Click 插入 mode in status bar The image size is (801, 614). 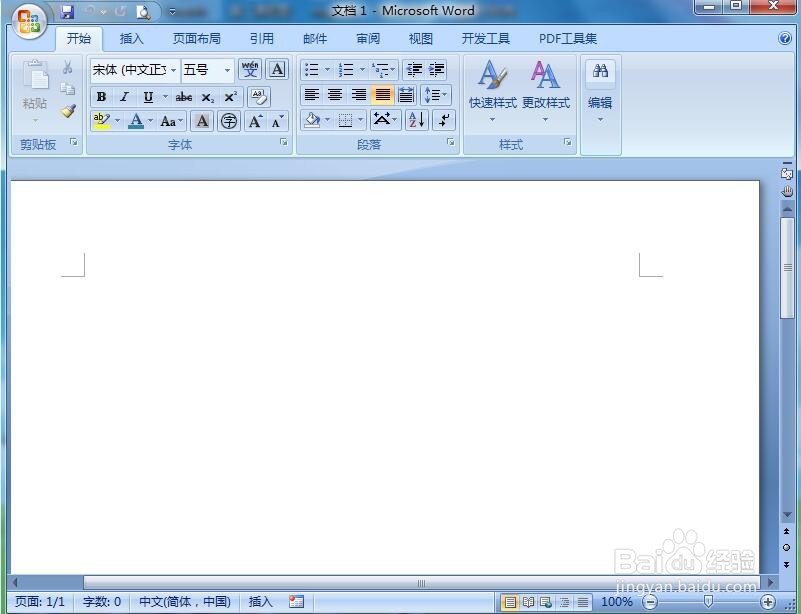coord(261,602)
